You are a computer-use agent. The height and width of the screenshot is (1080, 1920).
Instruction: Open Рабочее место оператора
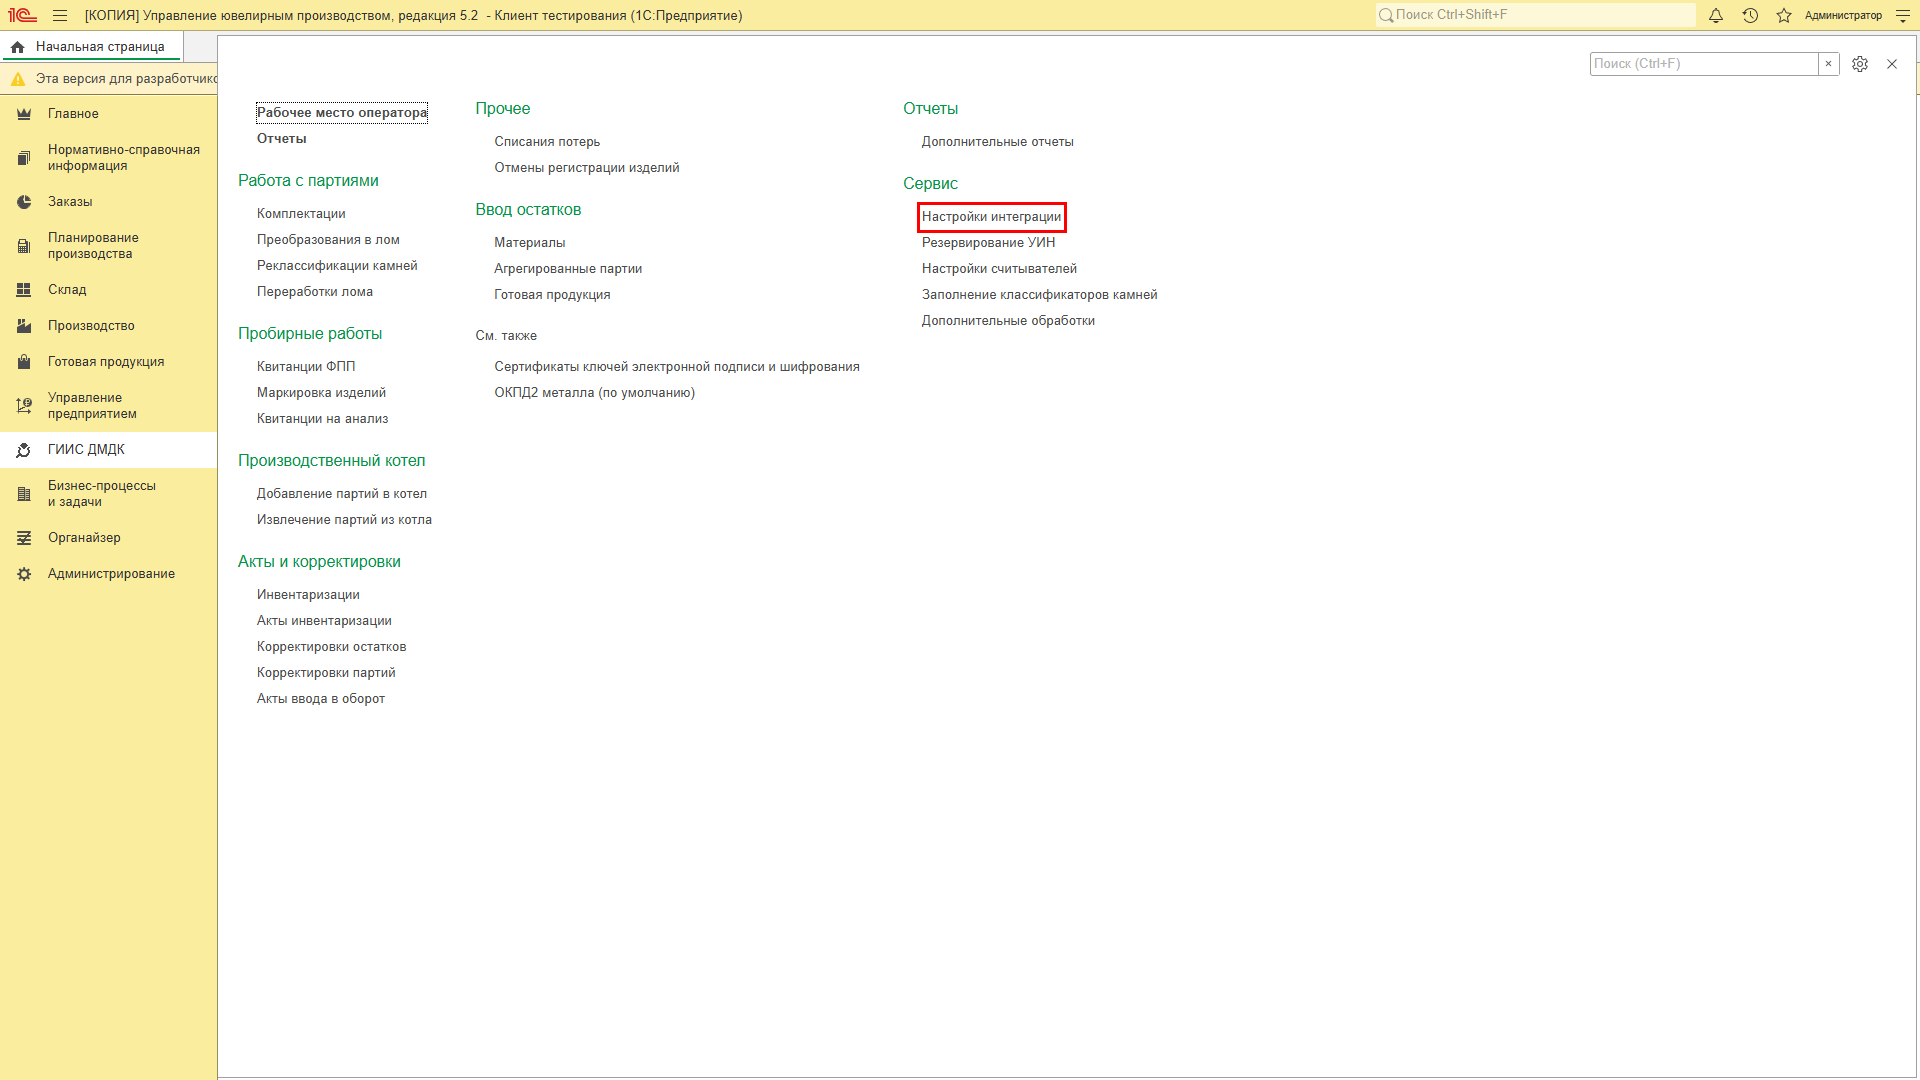point(342,113)
